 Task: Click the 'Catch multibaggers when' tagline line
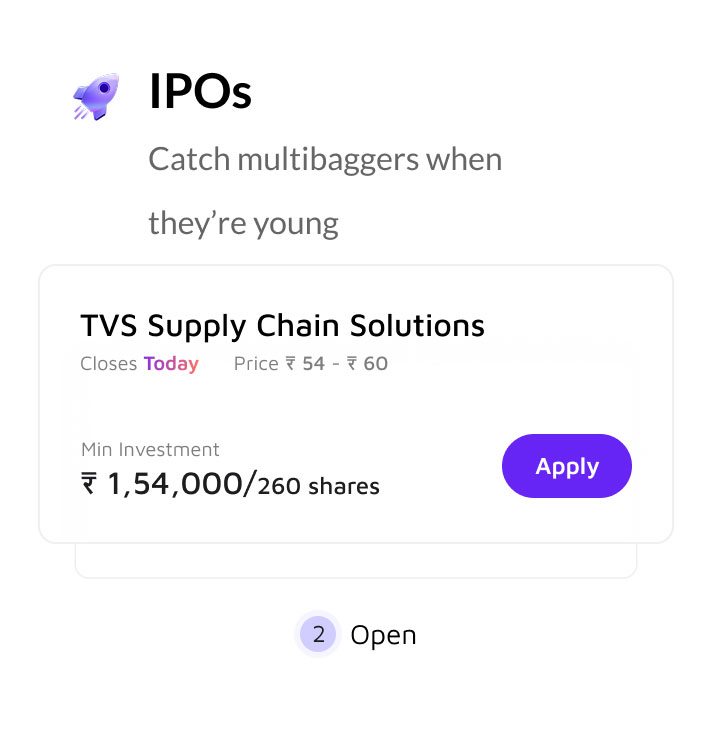325,159
